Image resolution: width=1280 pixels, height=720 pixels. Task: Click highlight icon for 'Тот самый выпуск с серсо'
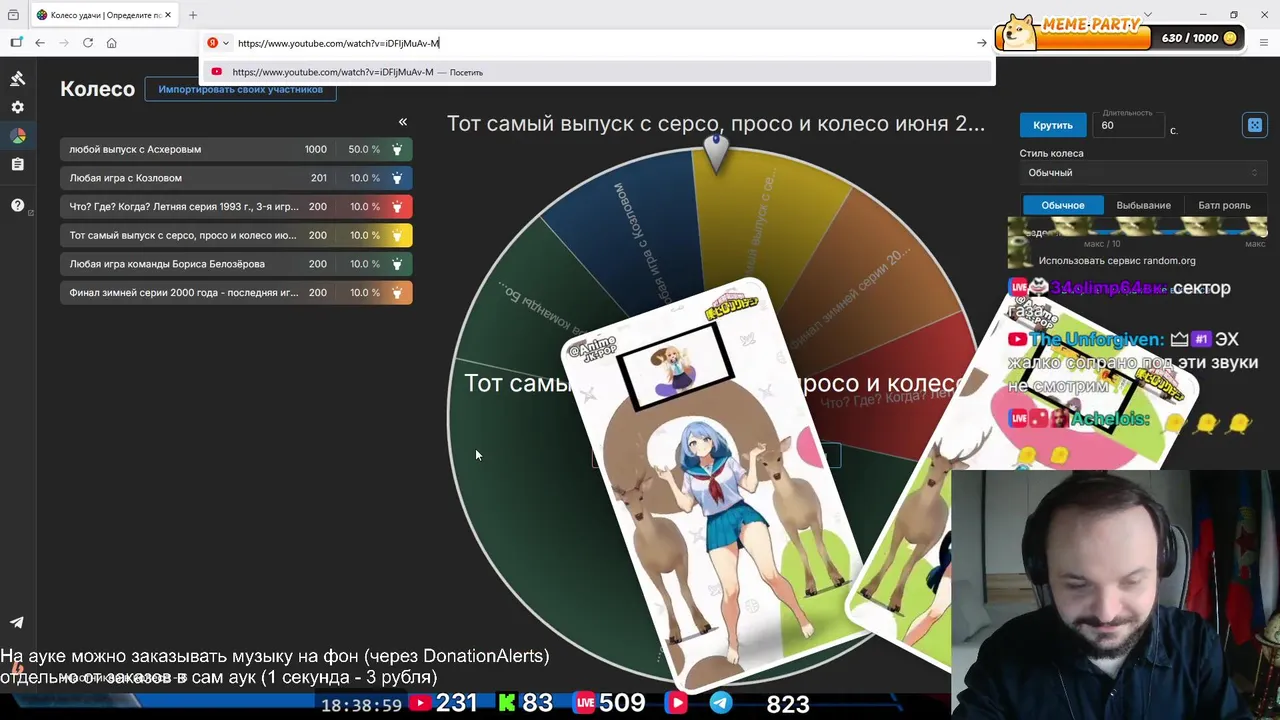point(397,236)
